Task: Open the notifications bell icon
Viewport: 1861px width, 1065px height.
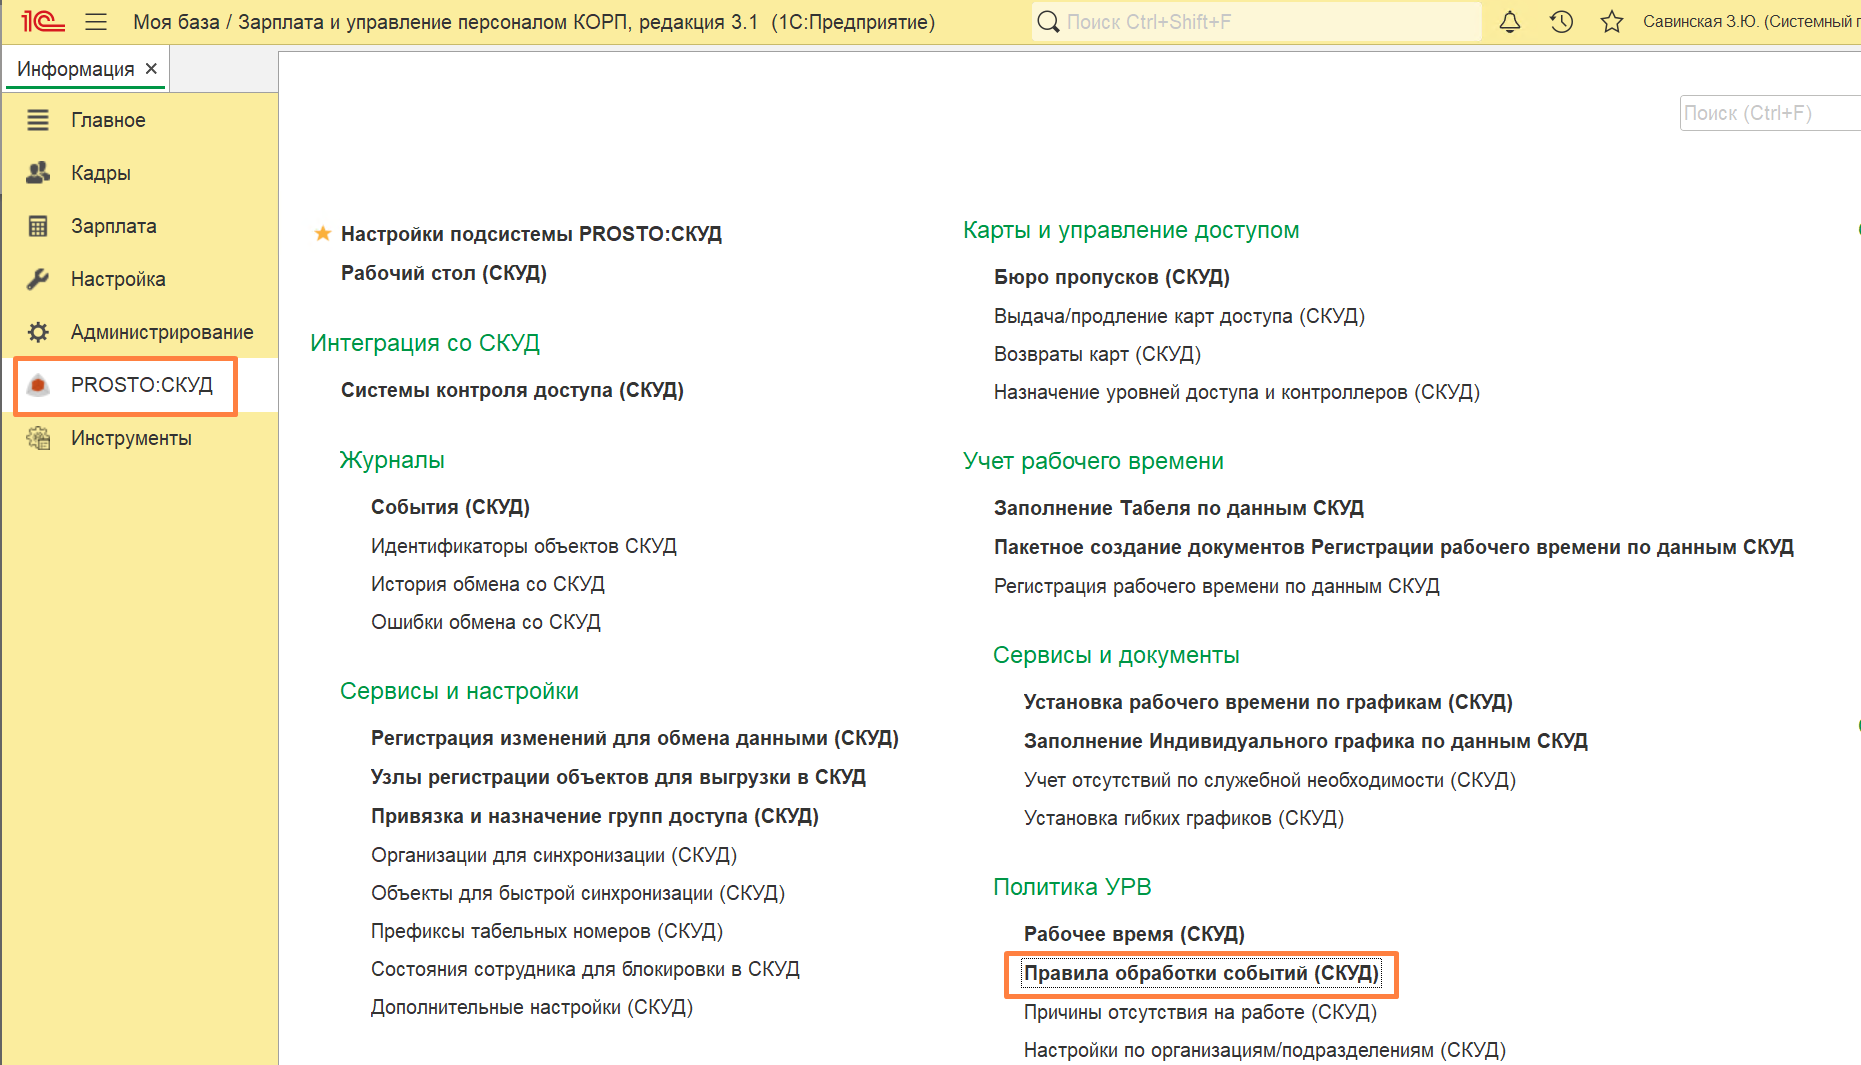Action: (1510, 21)
